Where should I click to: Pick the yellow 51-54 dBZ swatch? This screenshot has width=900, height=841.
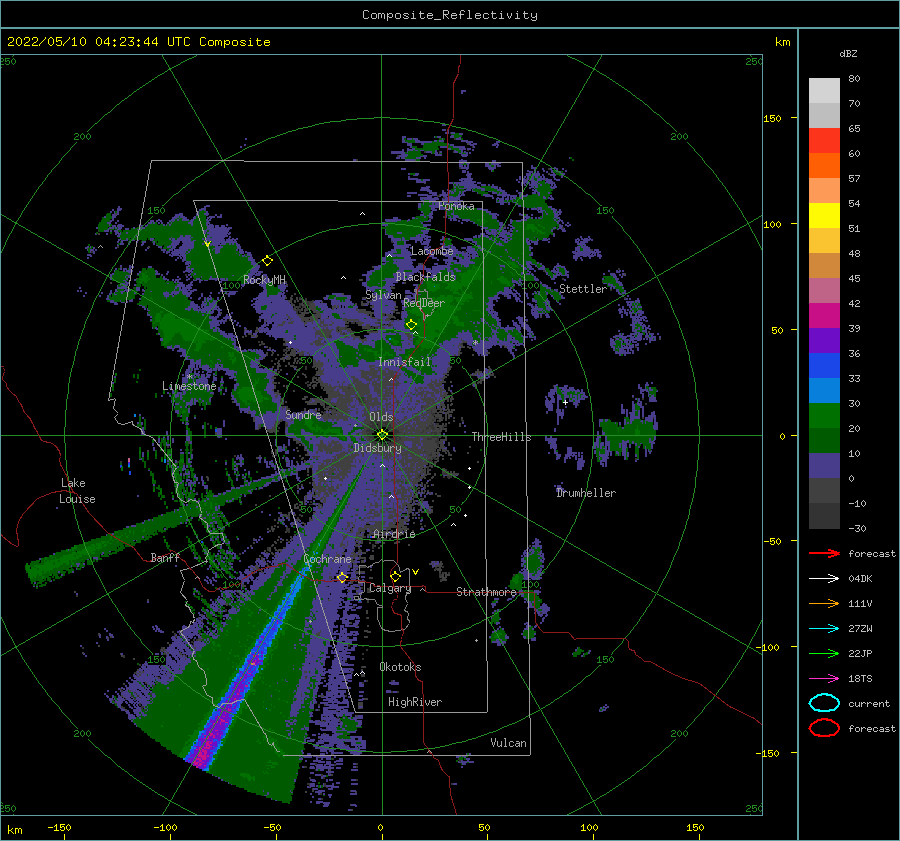click(824, 216)
